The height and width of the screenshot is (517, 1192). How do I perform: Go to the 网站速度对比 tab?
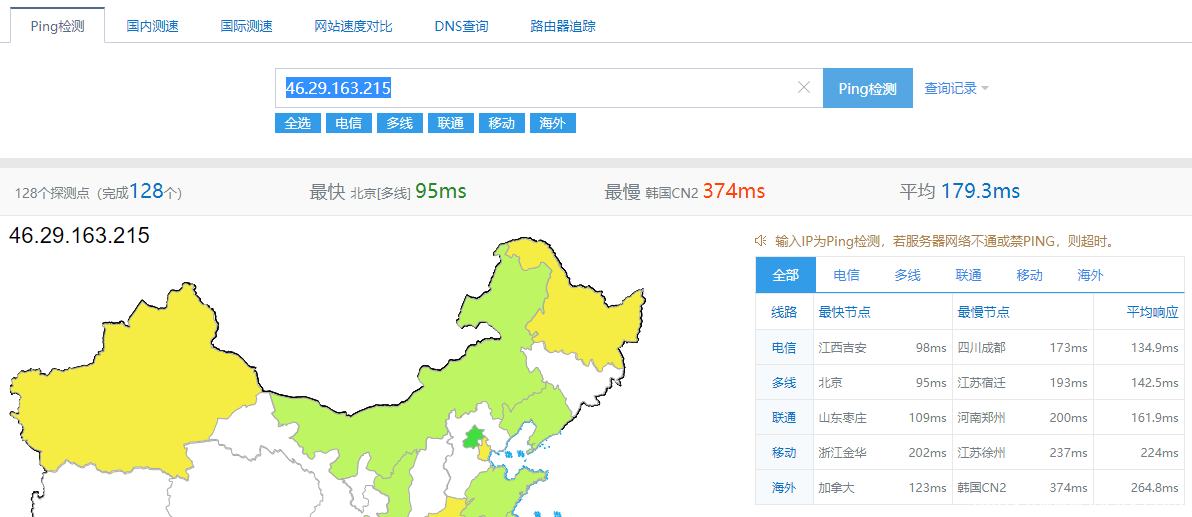point(353,26)
